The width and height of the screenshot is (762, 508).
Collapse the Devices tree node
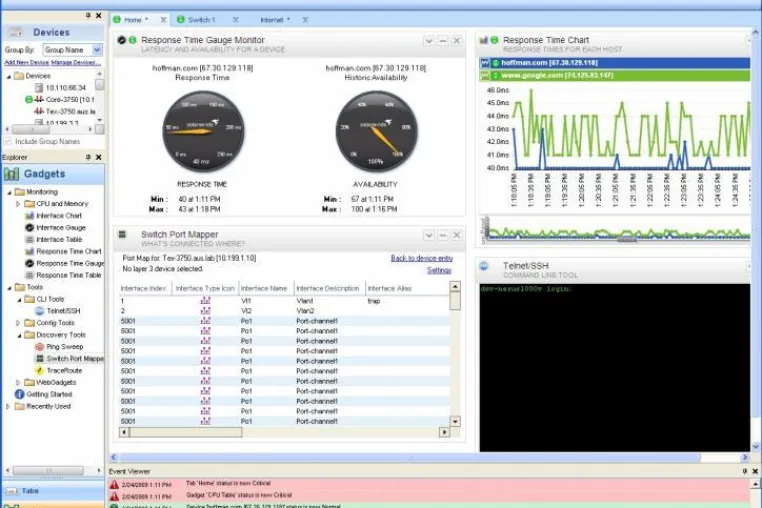point(9,76)
